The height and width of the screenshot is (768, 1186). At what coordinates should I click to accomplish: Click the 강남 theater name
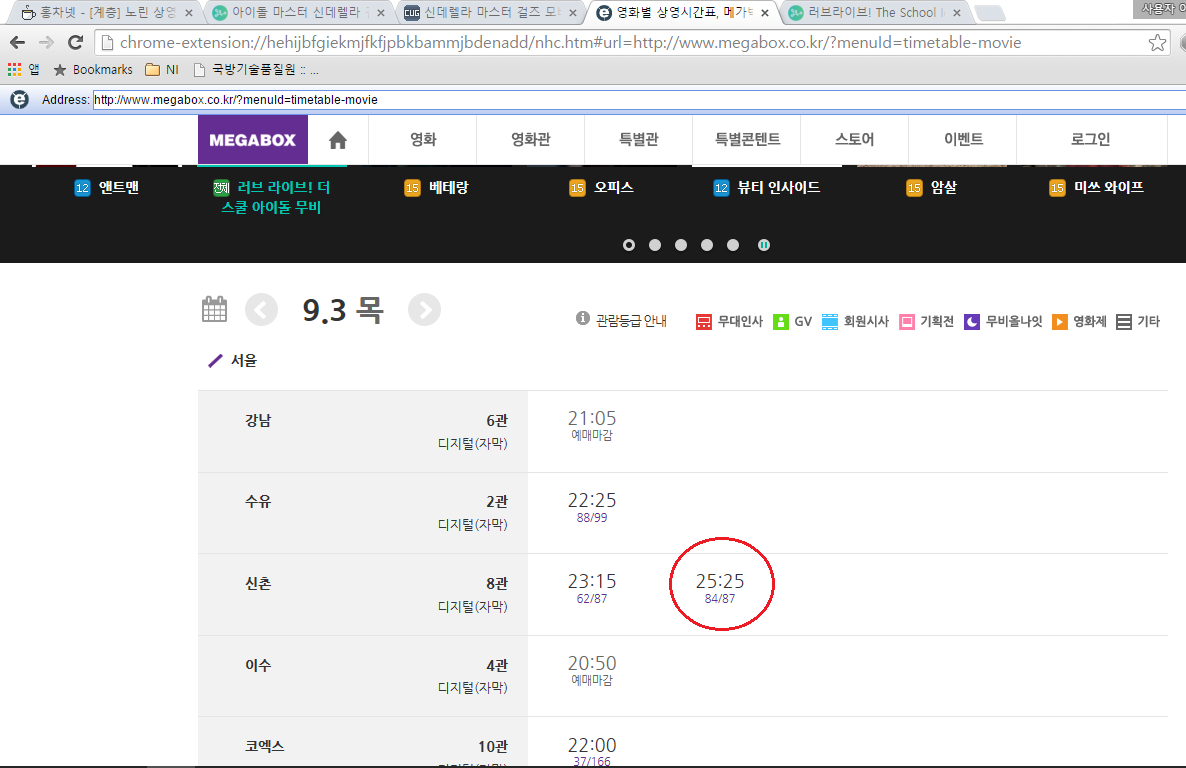(258, 421)
